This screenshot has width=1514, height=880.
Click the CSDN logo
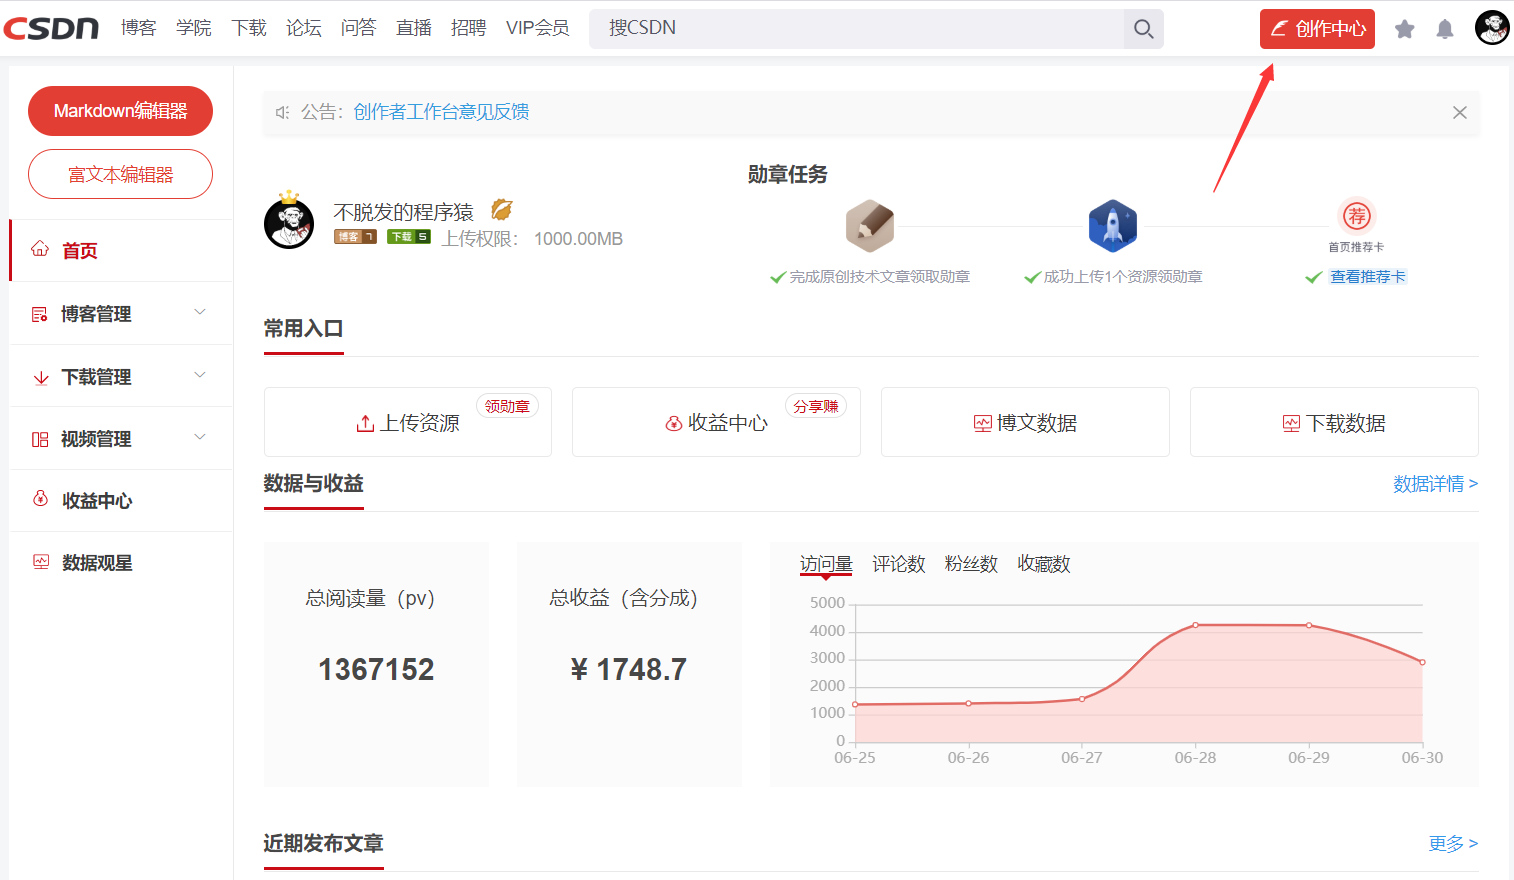pyautogui.click(x=51, y=28)
